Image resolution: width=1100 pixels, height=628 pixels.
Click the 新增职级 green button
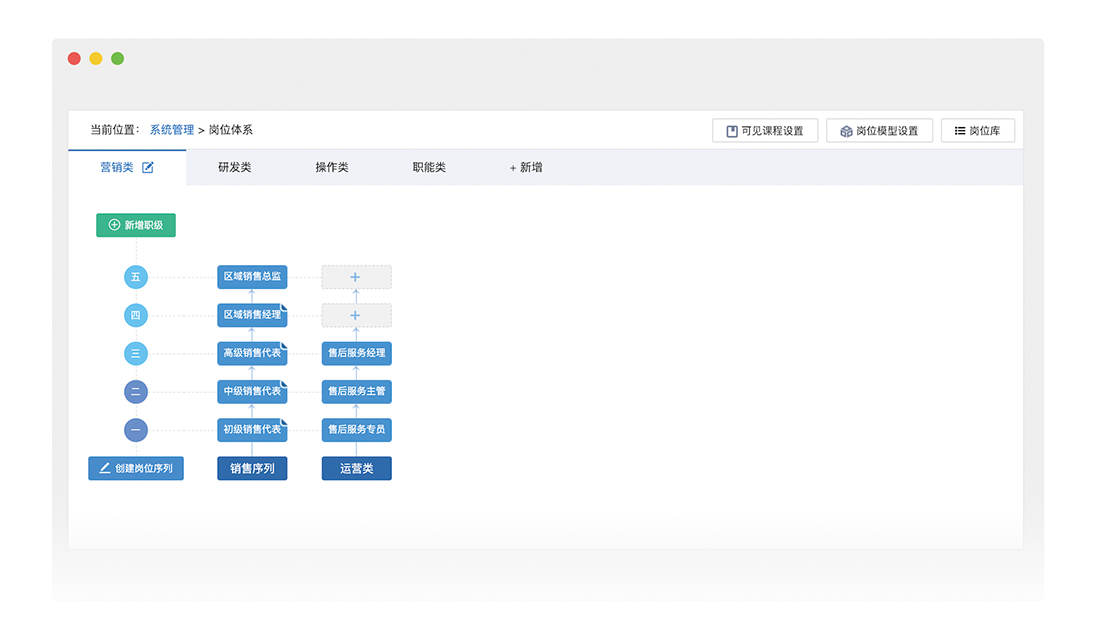(136, 225)
